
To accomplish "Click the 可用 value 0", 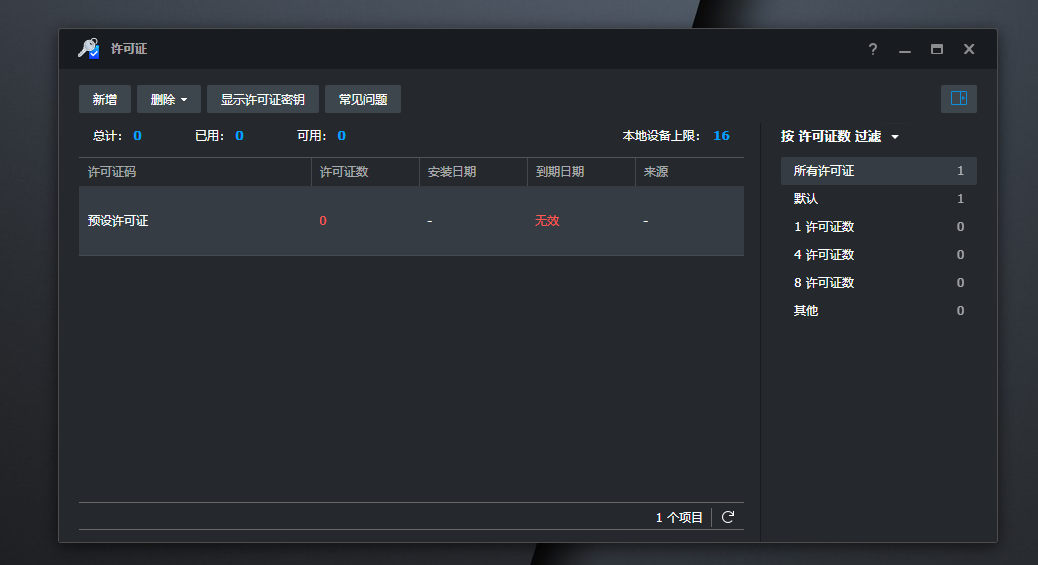I will [x=342, y=136].
